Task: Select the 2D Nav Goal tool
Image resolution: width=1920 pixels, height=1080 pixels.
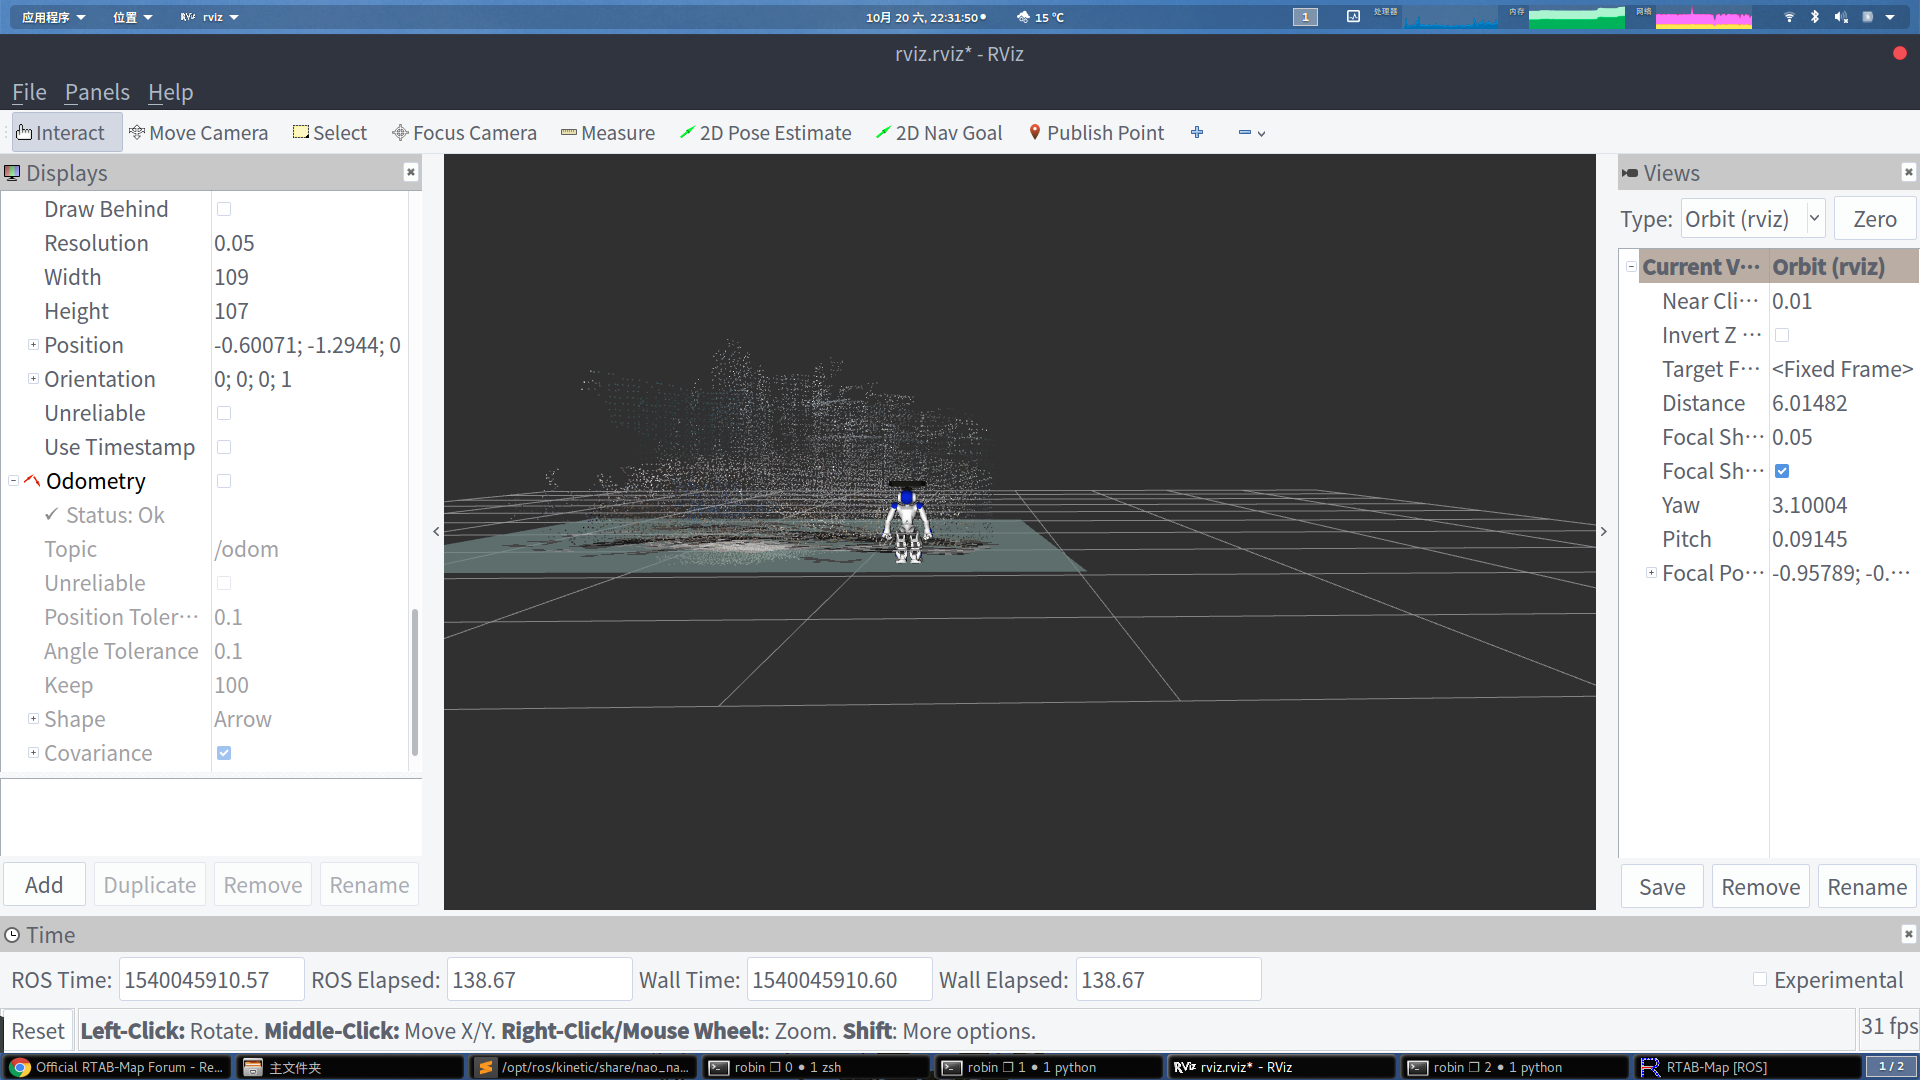Action: pyautogui.click(x=939, y=133)
